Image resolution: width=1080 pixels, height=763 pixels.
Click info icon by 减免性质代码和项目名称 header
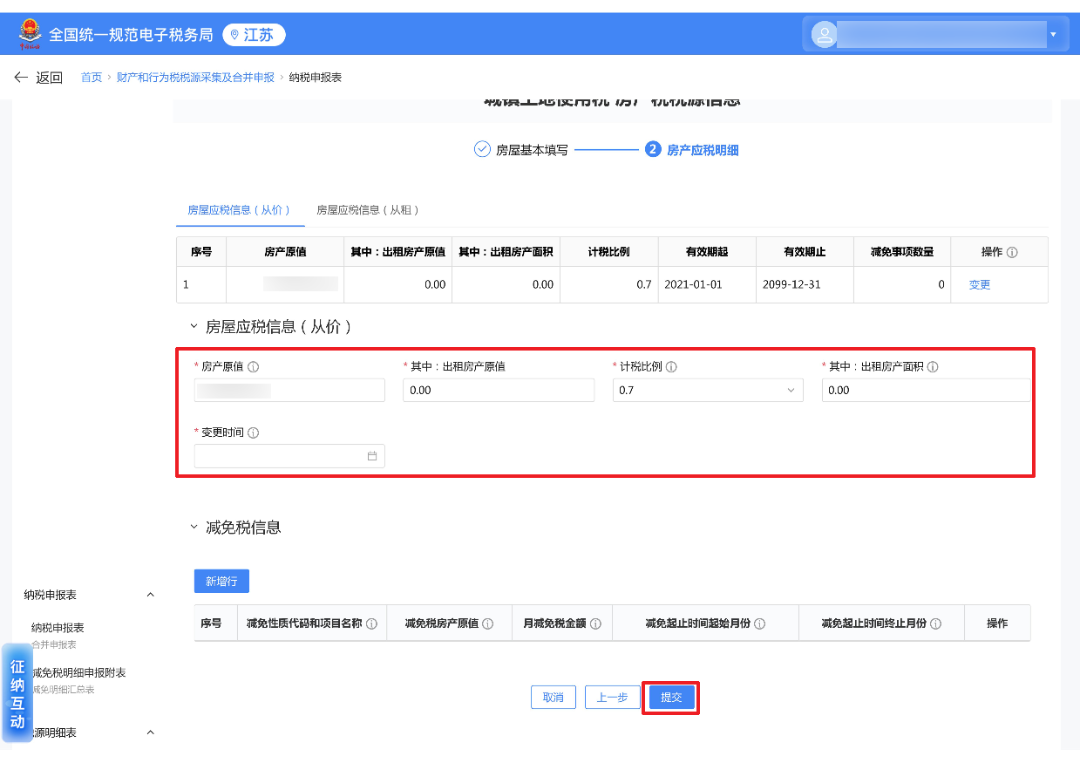coord(372,623)
